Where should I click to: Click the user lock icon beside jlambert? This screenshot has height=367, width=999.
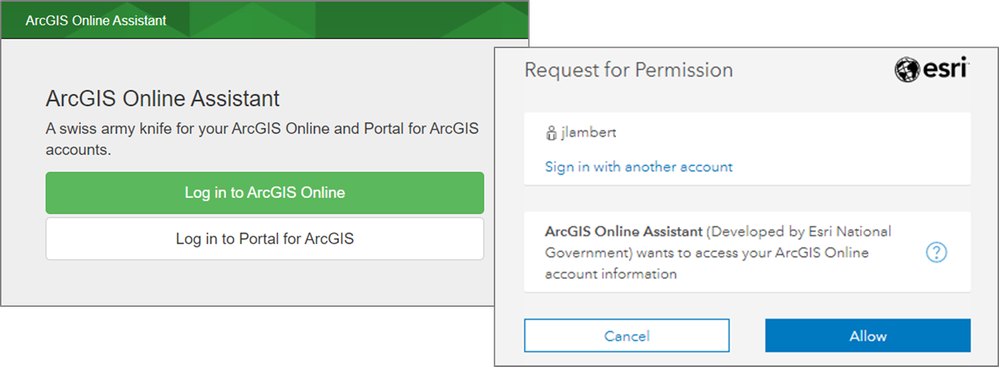(550, 134)
